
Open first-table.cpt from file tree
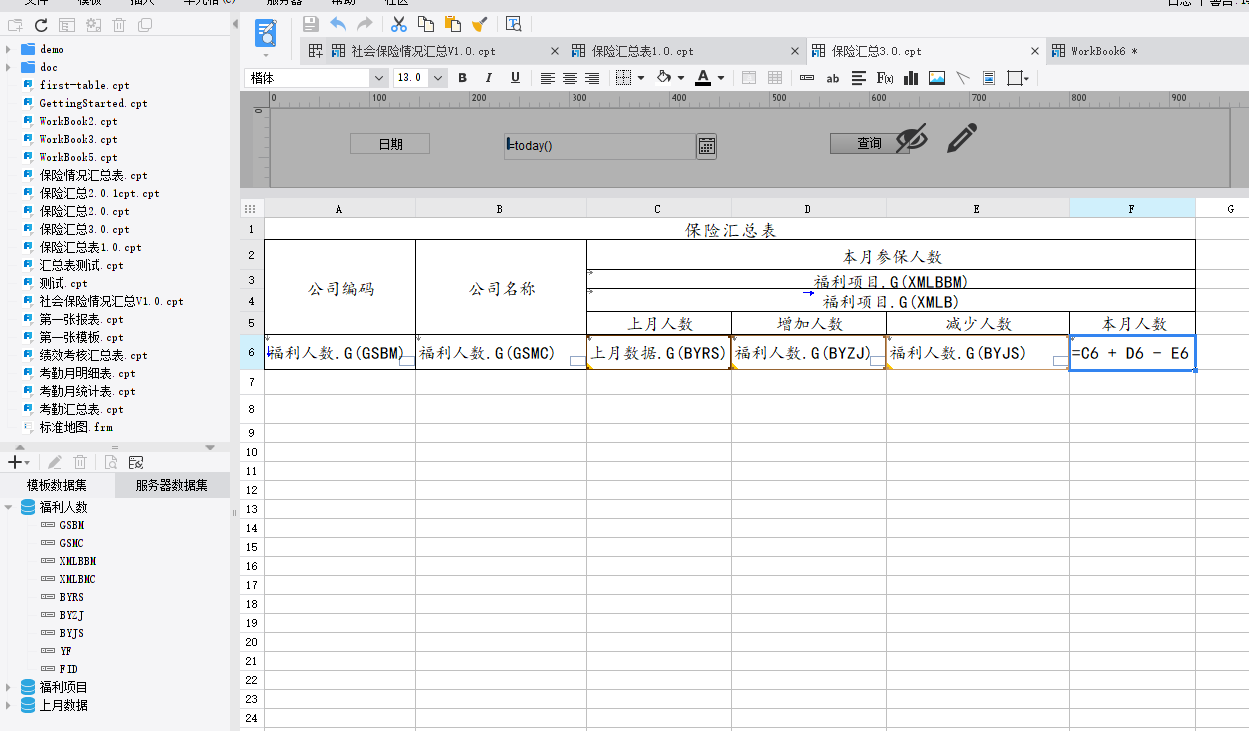[84, 85]
